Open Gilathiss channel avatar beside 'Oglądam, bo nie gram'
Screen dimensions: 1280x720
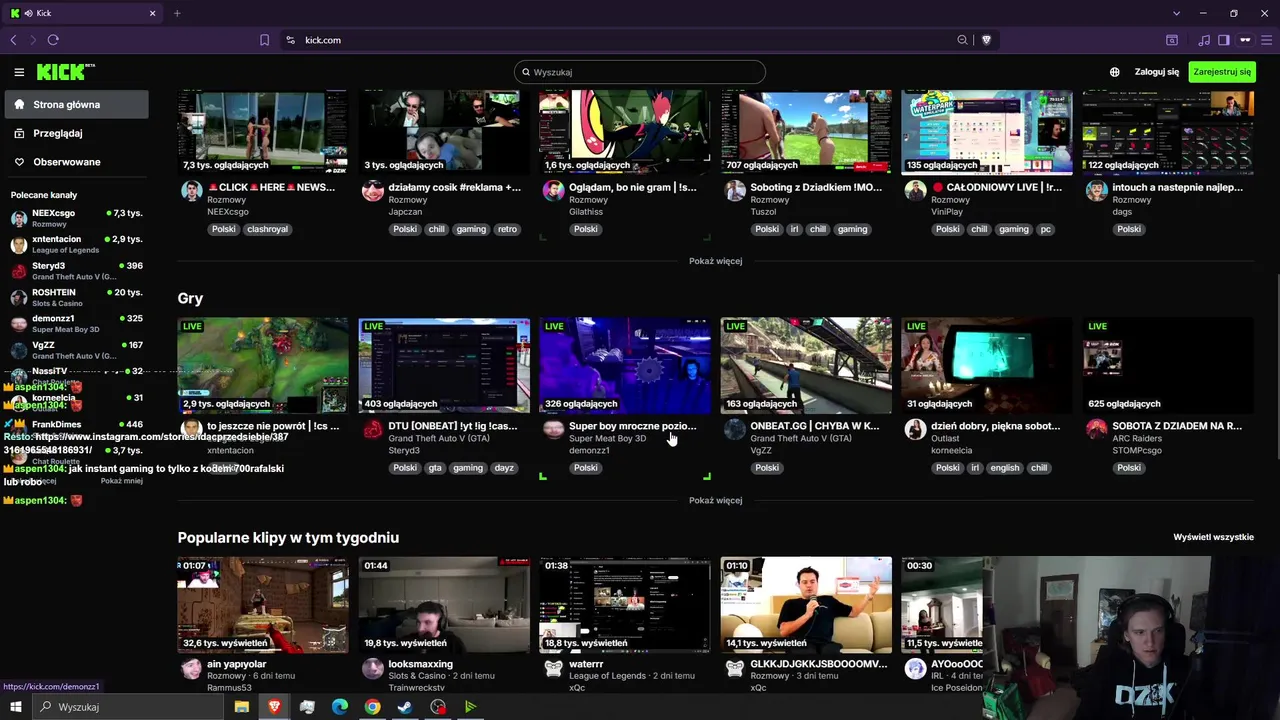553,191
